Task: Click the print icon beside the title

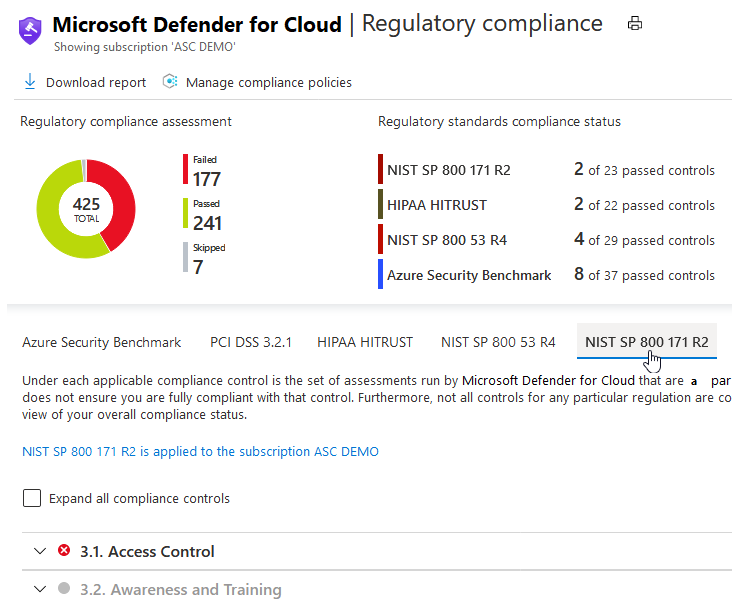Action: click(634, 24)
